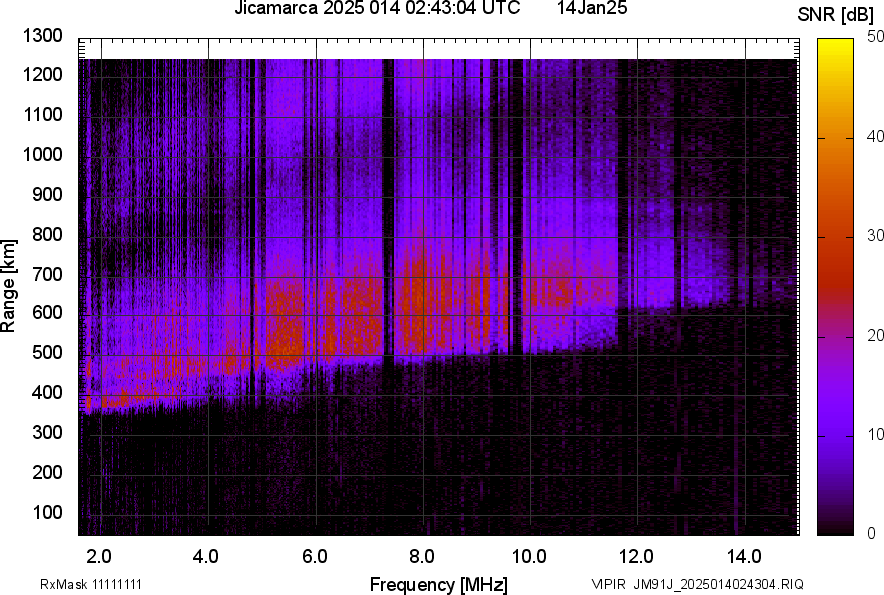Click frequency axis tick label 10.0
Screen dimensions: 884x595
point(529,557)
